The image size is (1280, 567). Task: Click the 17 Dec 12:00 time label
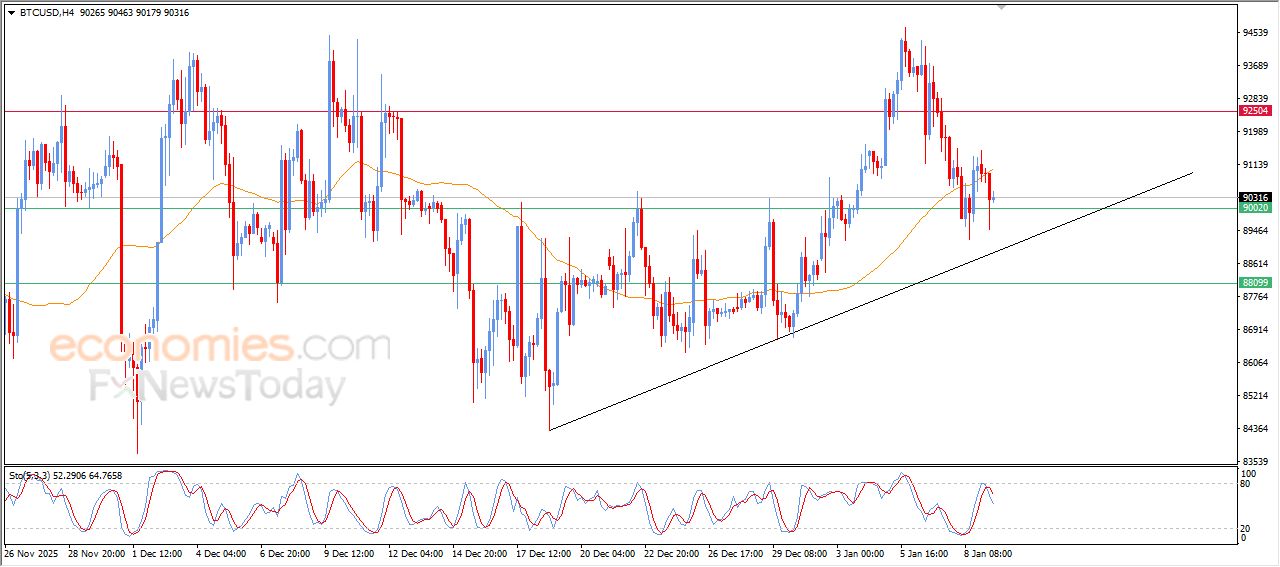546,553
